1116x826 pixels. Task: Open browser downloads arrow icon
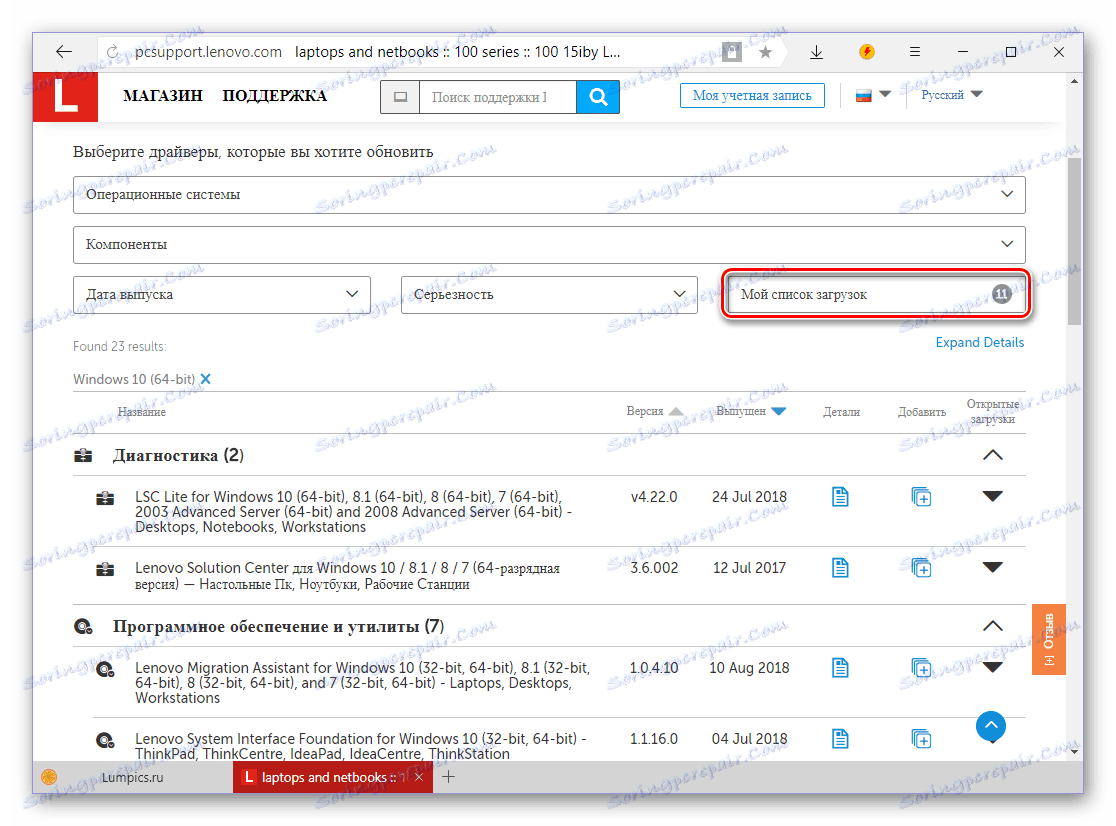pyautogui.click(x=816, y=52)
